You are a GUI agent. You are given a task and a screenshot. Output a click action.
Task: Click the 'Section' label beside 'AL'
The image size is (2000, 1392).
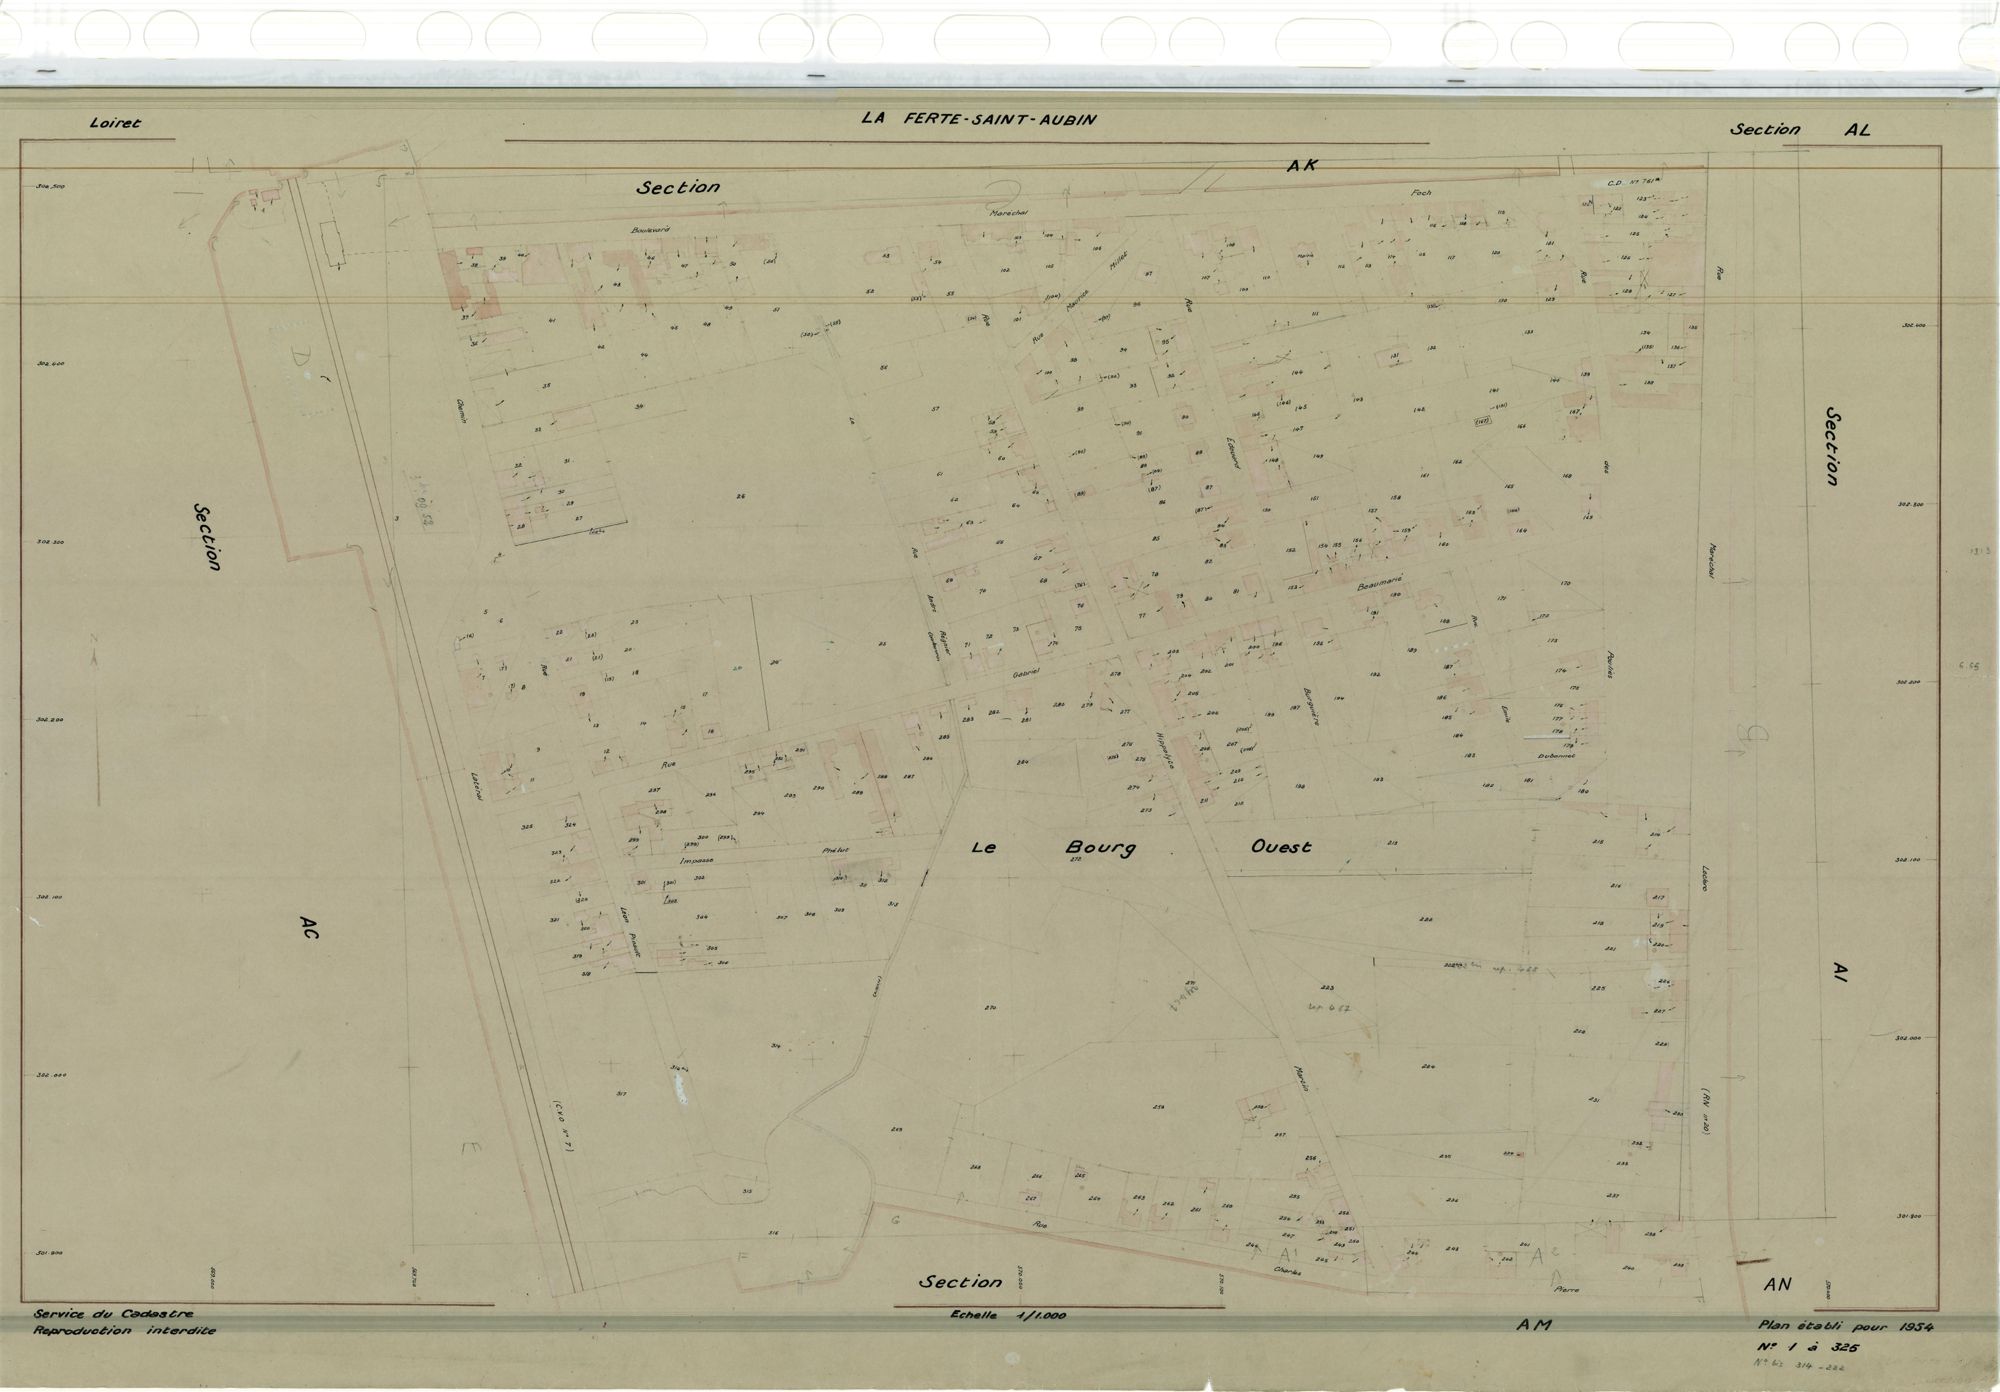(x=1765, y=129)
